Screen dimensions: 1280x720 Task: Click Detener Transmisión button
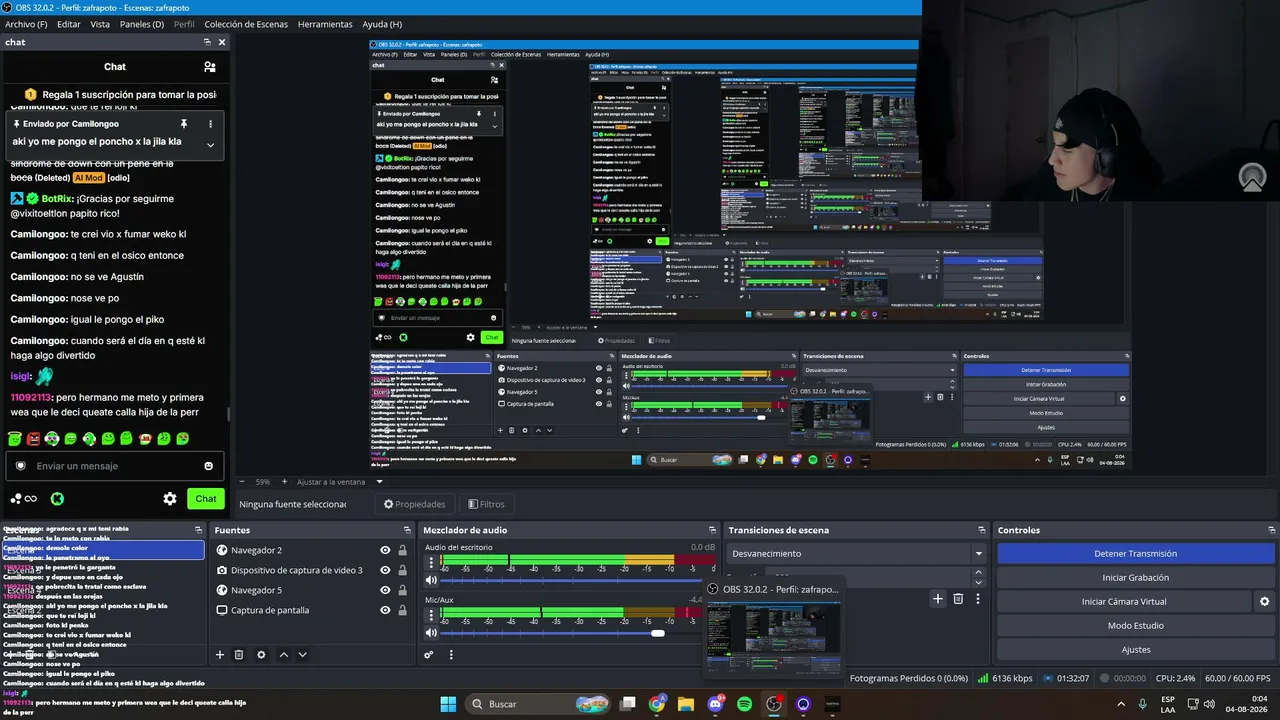tap(1136, 553)
